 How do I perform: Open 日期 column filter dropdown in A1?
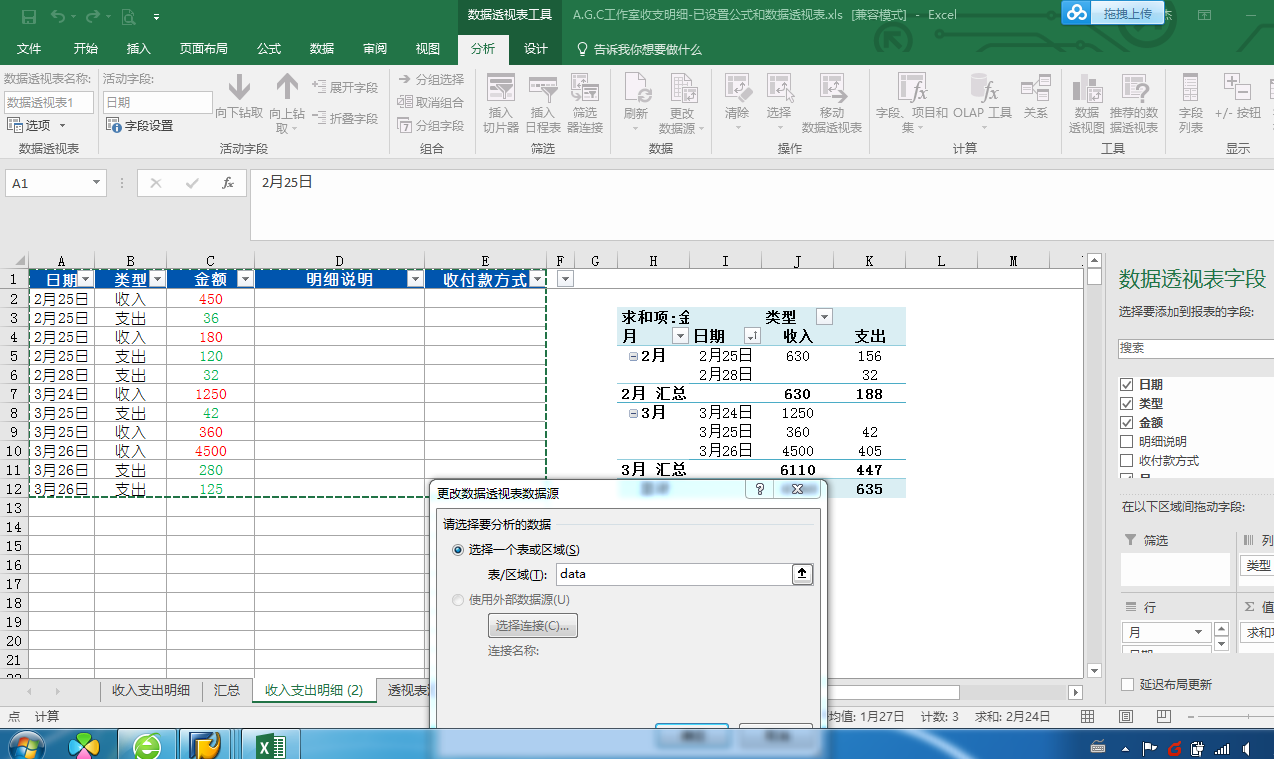[86, 280]
